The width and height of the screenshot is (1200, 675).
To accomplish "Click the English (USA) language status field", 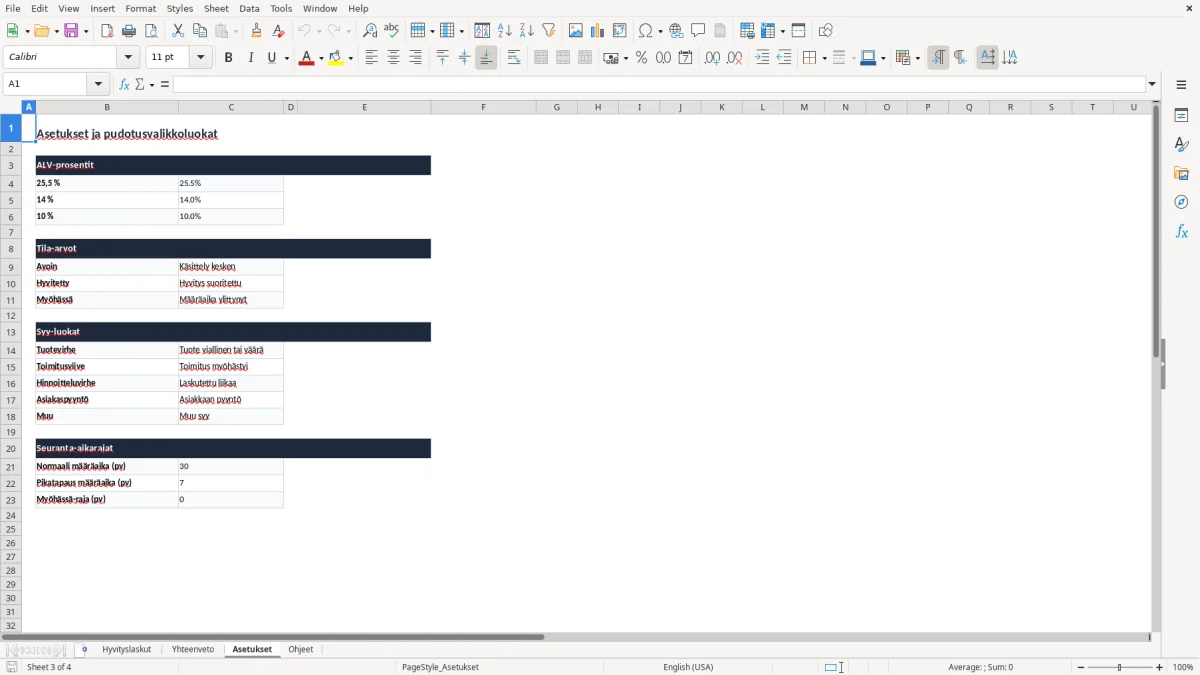I will click(688, 667).
